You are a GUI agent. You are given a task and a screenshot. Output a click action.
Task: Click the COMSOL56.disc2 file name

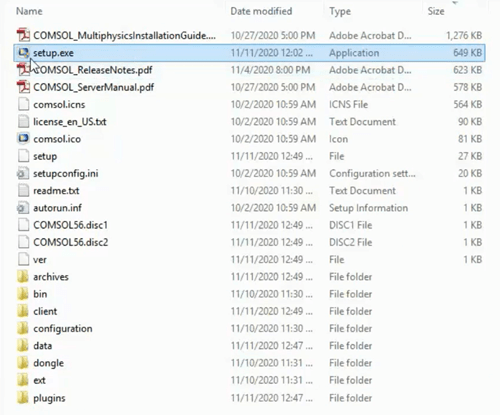tap(71, 242)
